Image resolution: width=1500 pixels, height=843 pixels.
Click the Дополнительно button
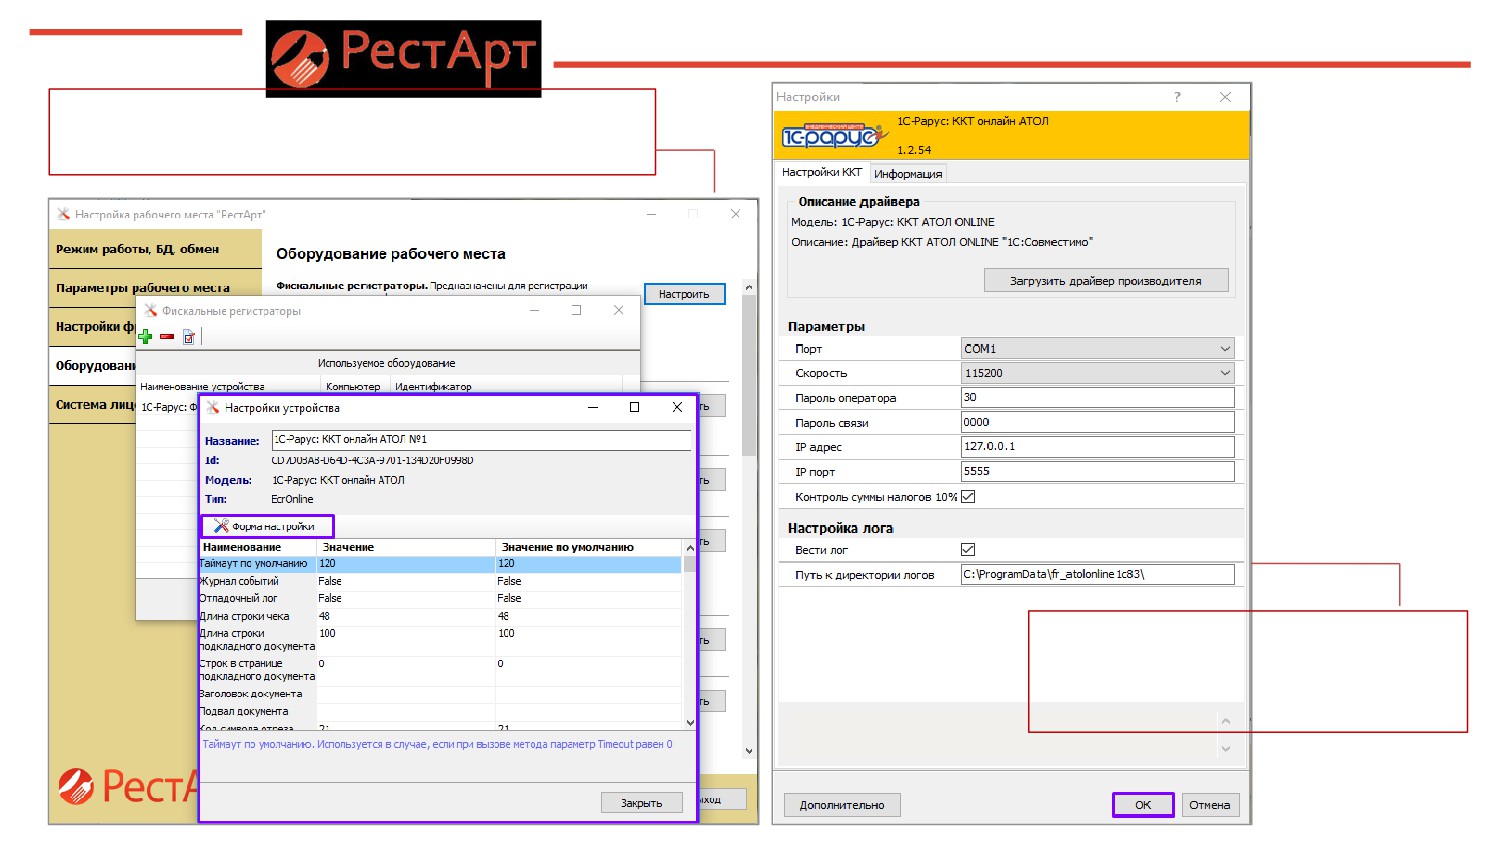[842, 805]
